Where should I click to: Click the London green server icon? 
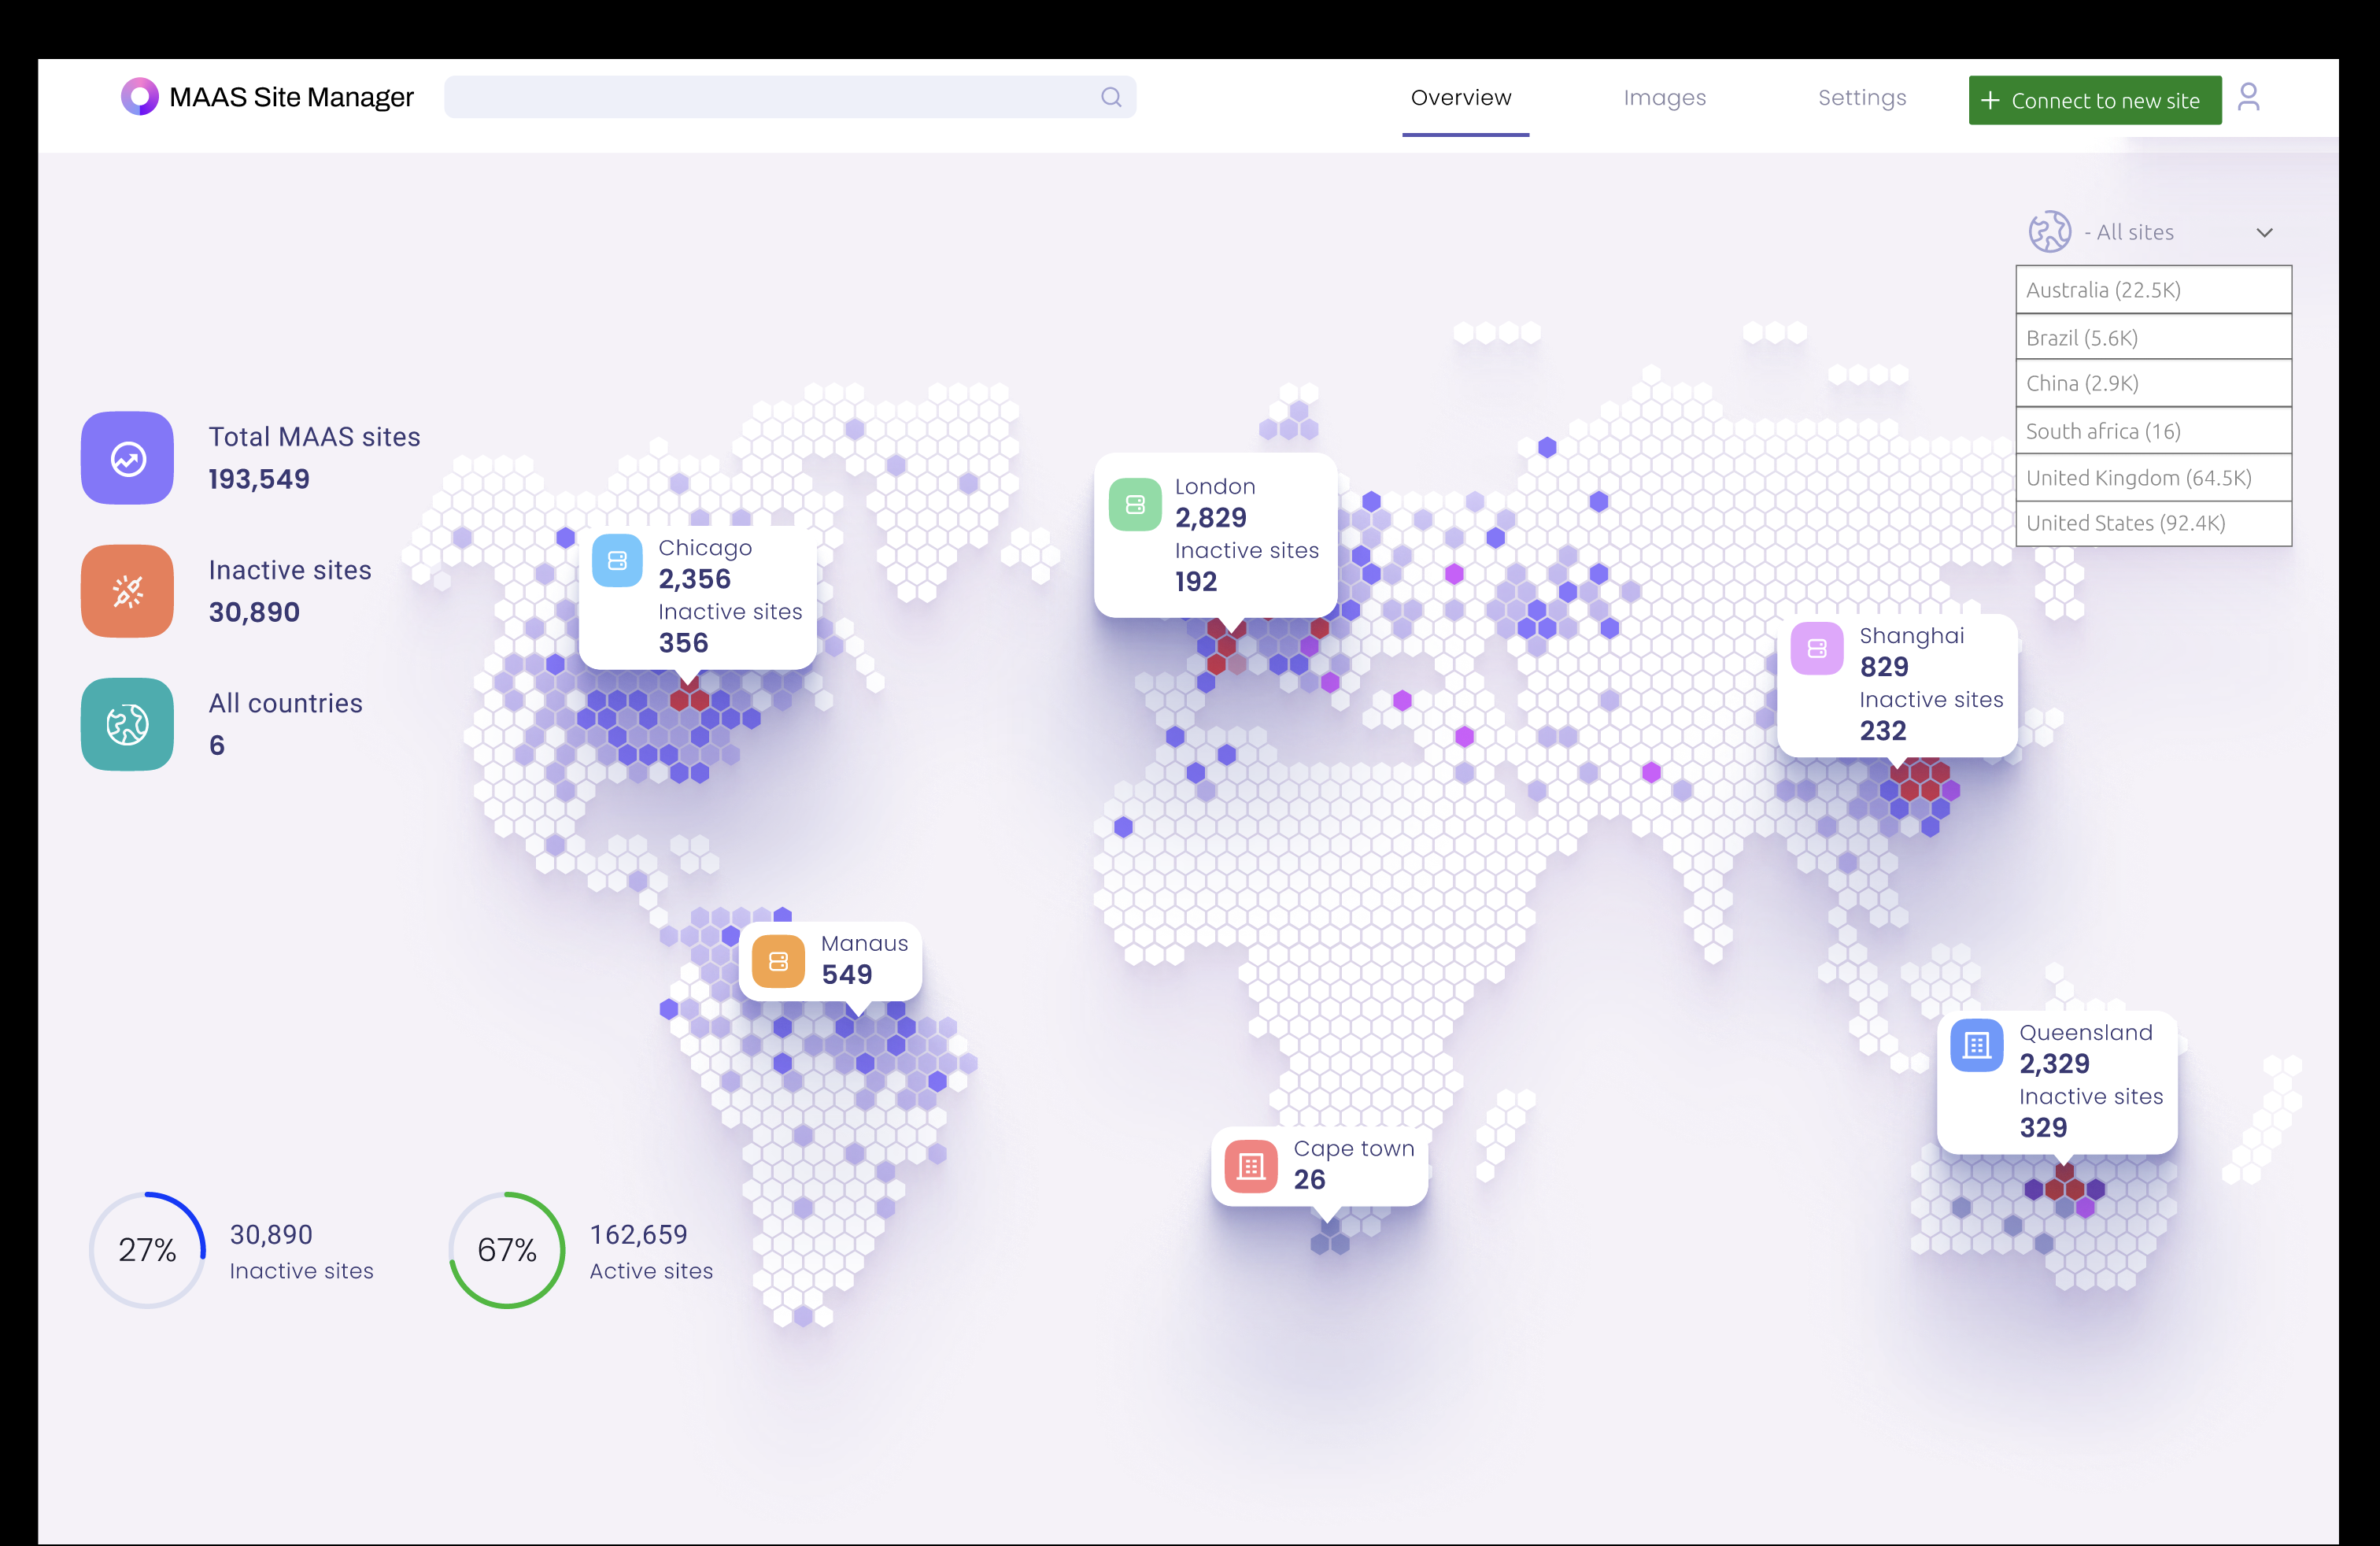1135,504
